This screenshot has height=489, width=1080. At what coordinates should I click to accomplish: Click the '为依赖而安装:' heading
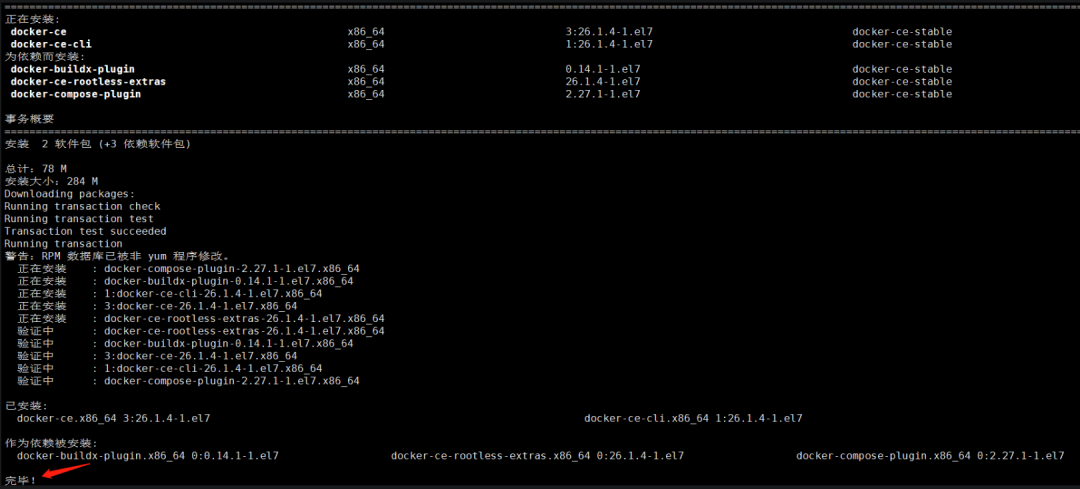tap(45, 56)
